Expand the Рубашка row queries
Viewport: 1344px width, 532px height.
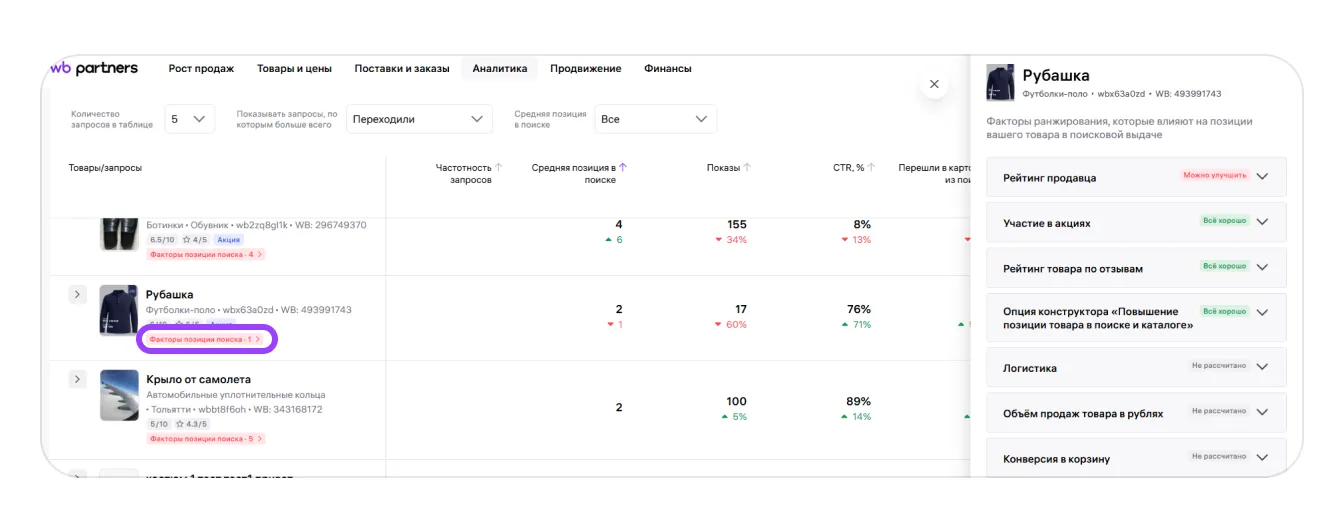click(77, 295)
